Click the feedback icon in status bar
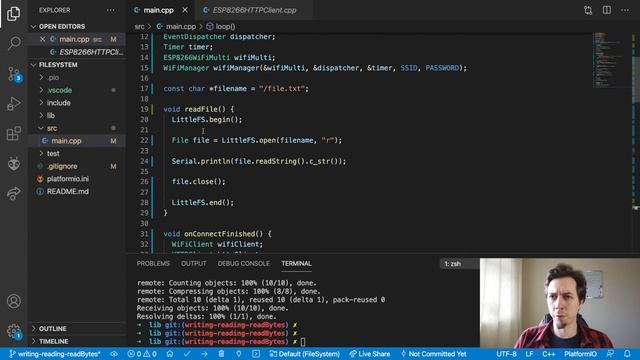Image resolution: width=640 pixels, height=360 pixels. pyautogui.click(x=610, y=354)
